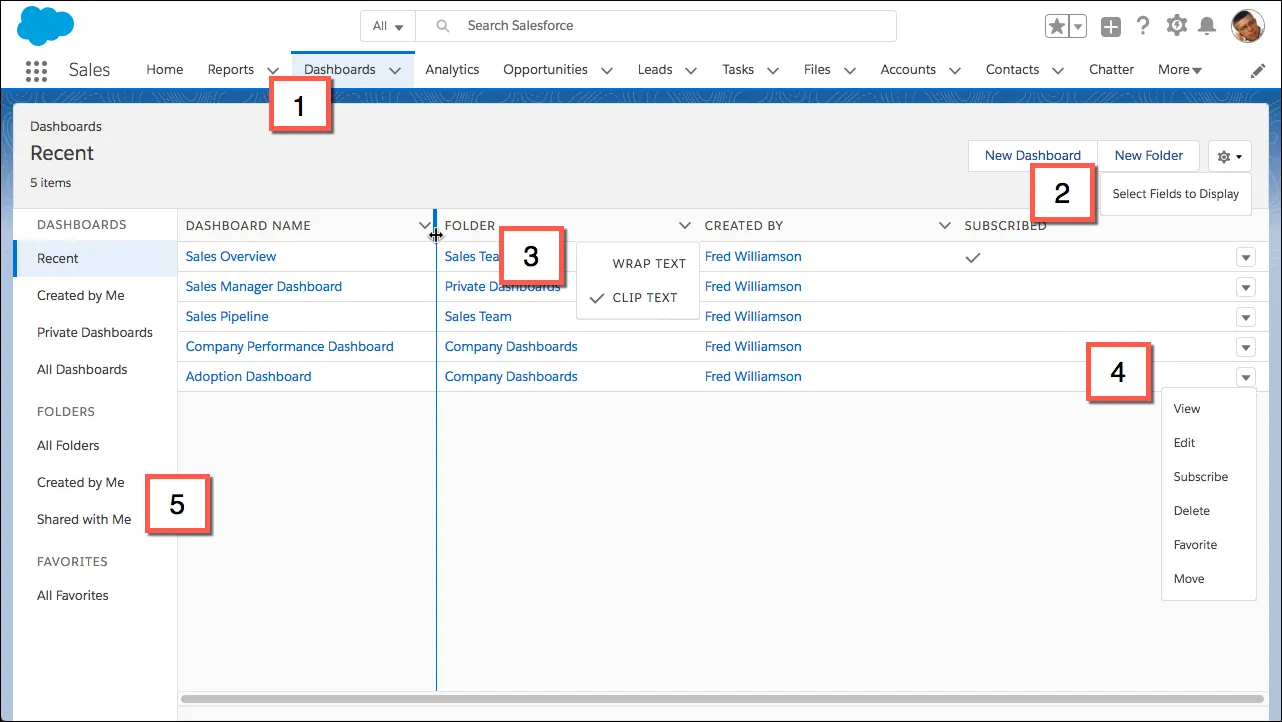Expand the Files tab chevron
Viewport: 1282px width, 722px height.
[849, 71]
